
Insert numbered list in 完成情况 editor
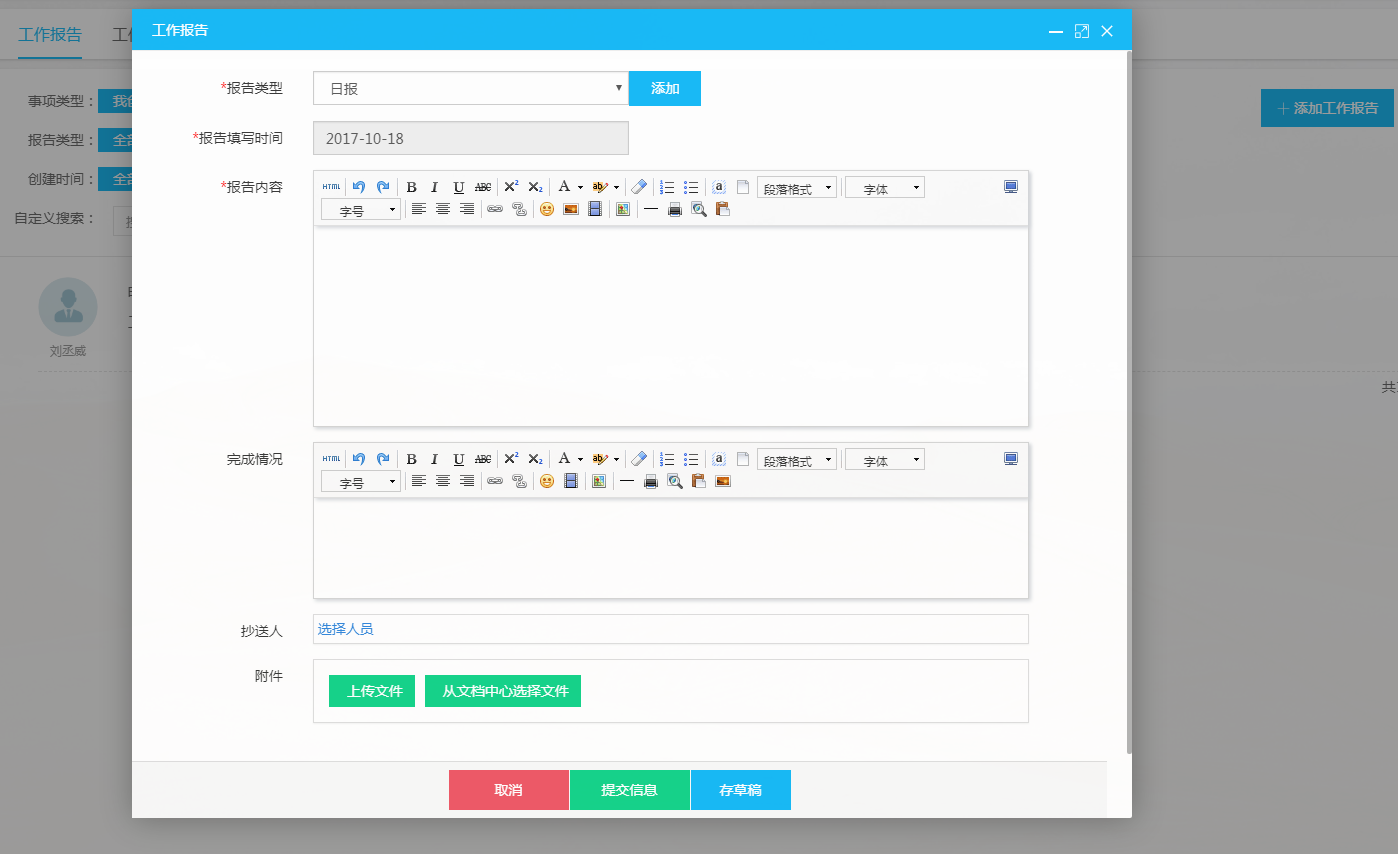point(667,459)
